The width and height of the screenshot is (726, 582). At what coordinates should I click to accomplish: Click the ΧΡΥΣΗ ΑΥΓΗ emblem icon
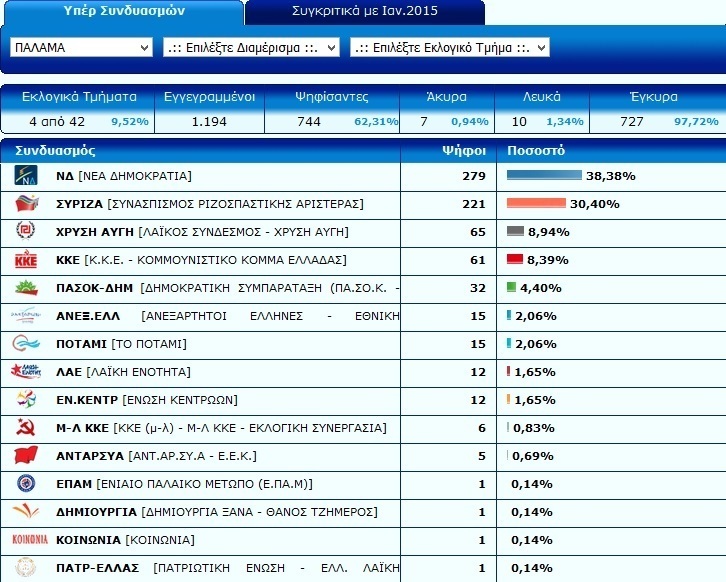coord(26,231)
